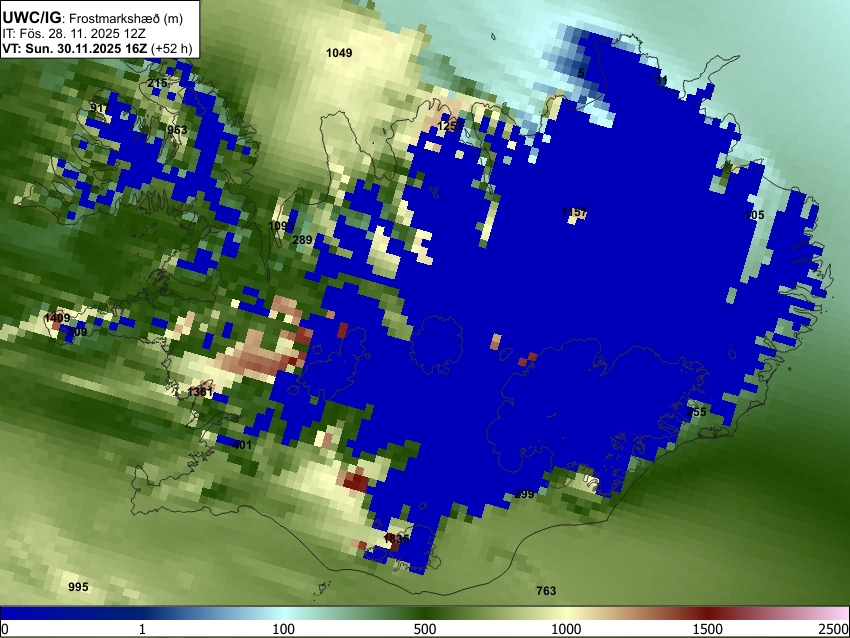The height and width of the screenshot is (638, 850).
Task: Click the map value label 1257
Action: (450, 126)
